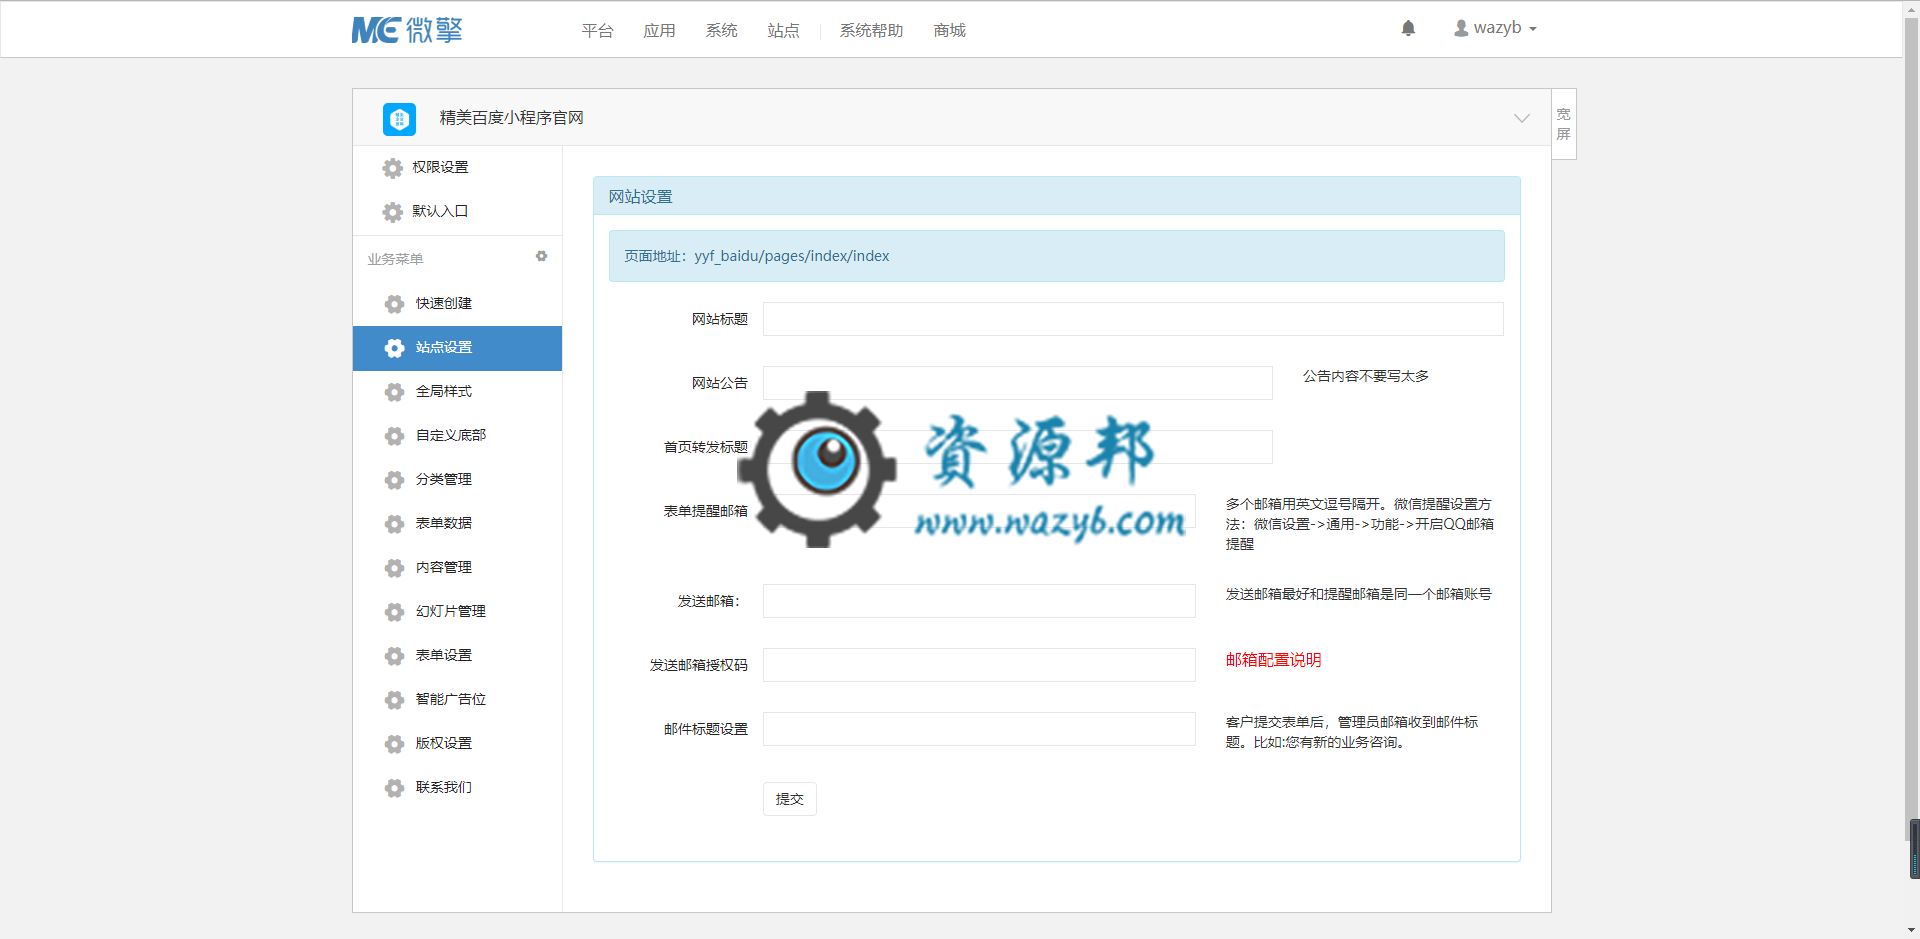The height and width of the screenshot is (939, 1920).
Task: Open the 系统 menu
Action: (x=721, y=31)
